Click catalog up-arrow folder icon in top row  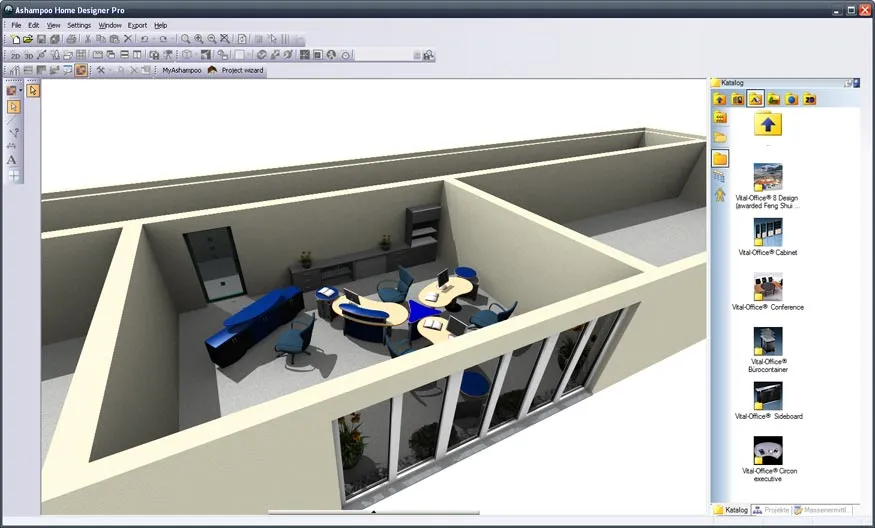719,99
